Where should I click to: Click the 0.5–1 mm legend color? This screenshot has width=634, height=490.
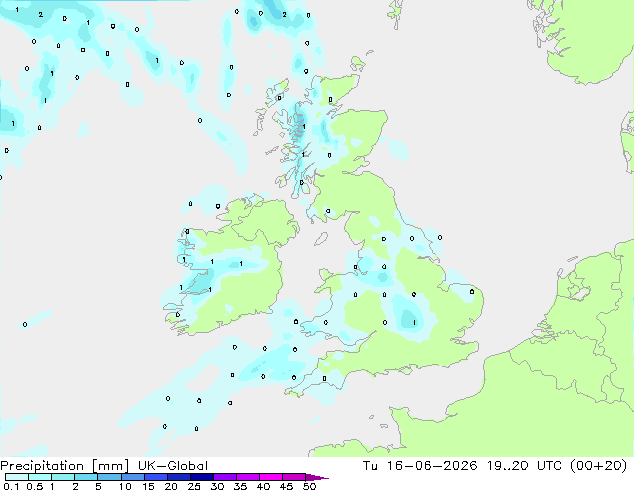pyautogui.click(x=40, y=477)
